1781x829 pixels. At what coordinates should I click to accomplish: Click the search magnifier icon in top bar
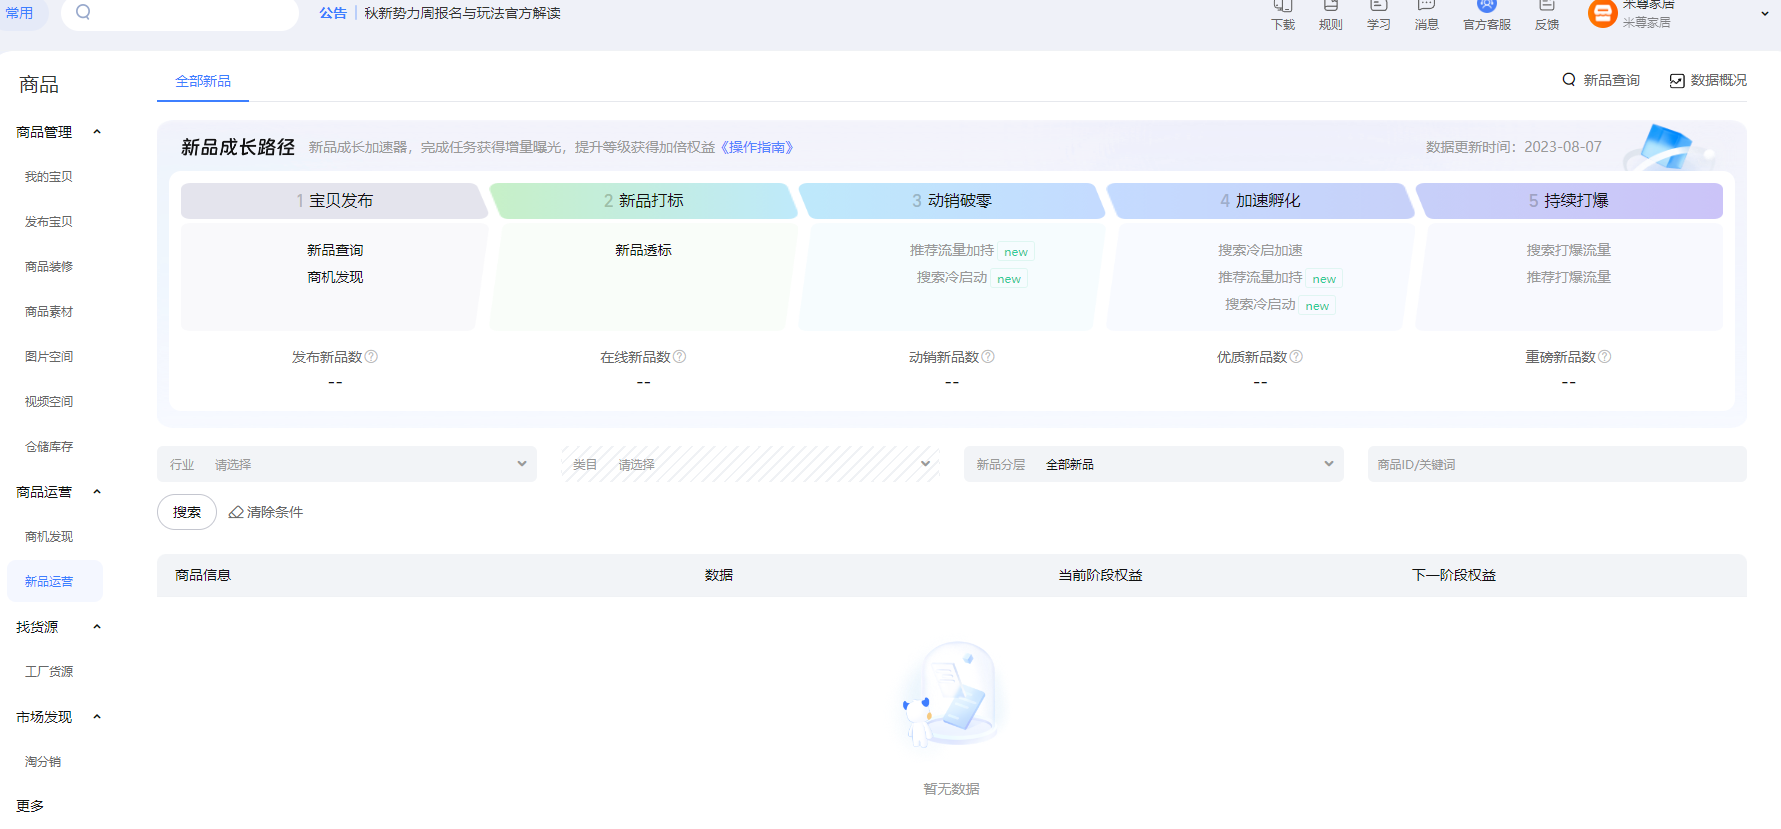83,12
